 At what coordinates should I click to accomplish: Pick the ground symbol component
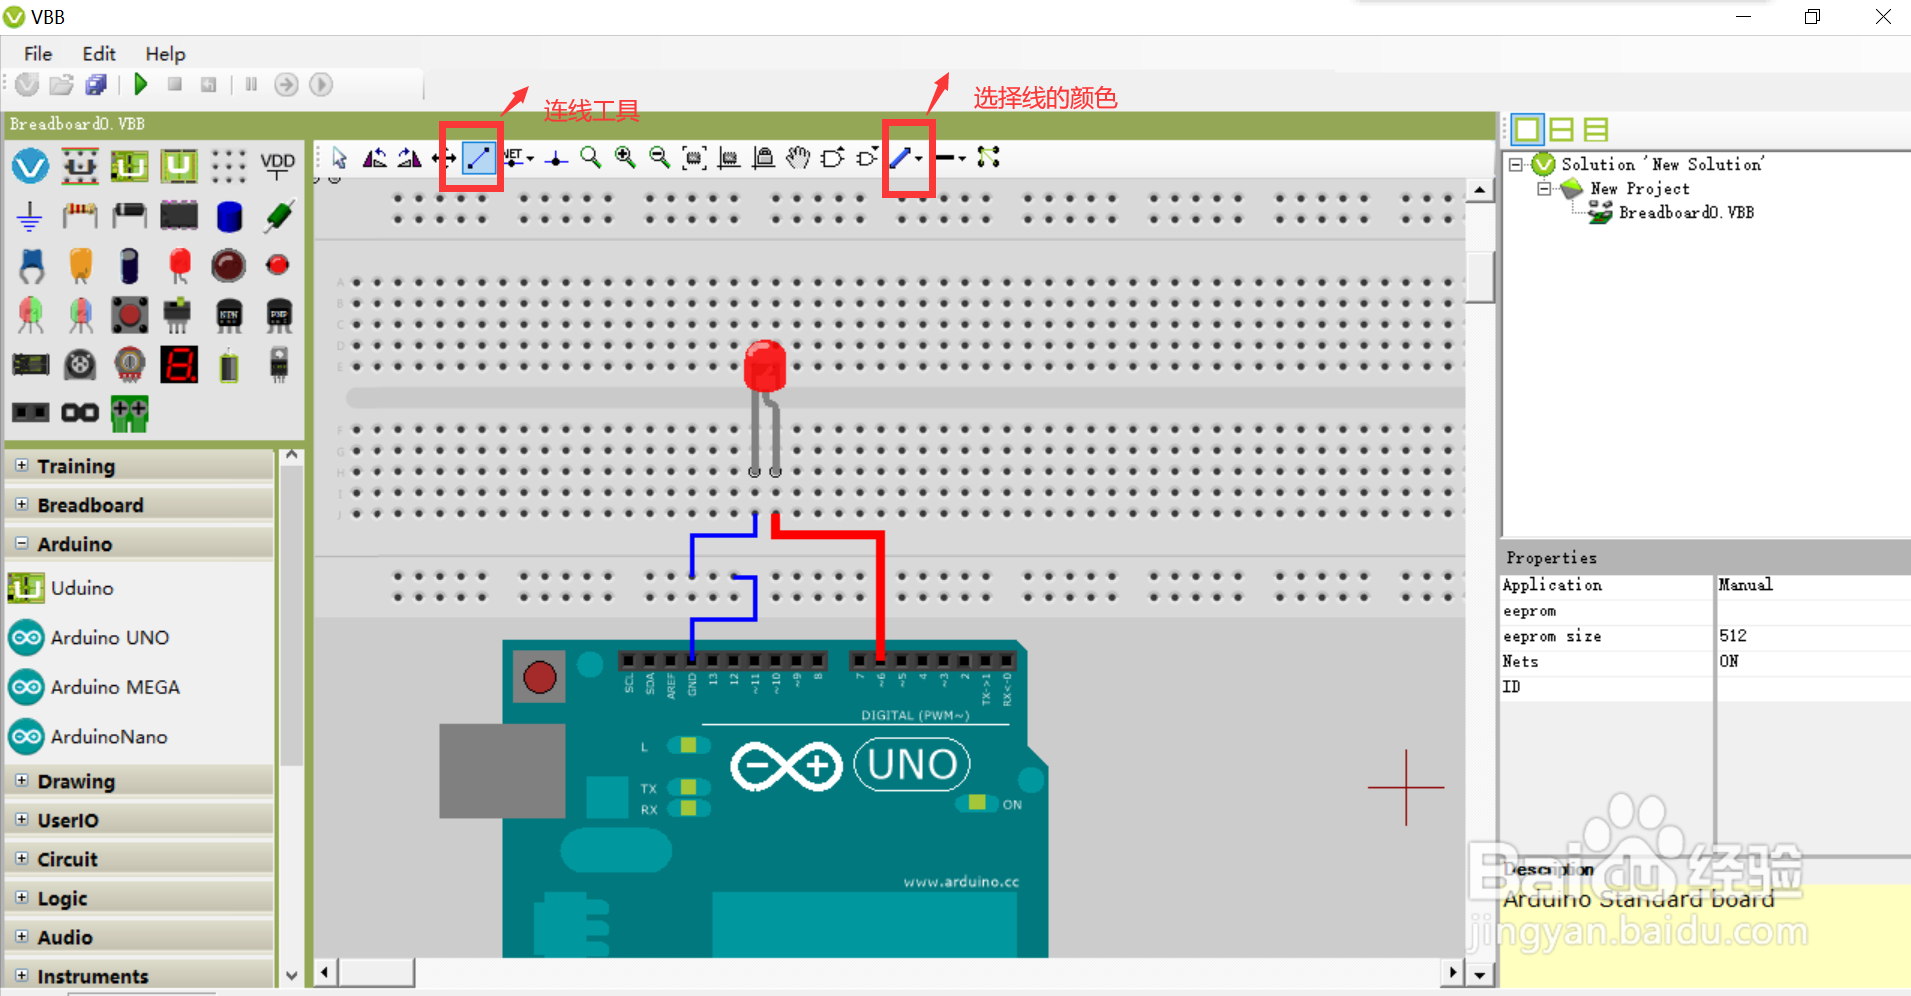coord(30,215)
